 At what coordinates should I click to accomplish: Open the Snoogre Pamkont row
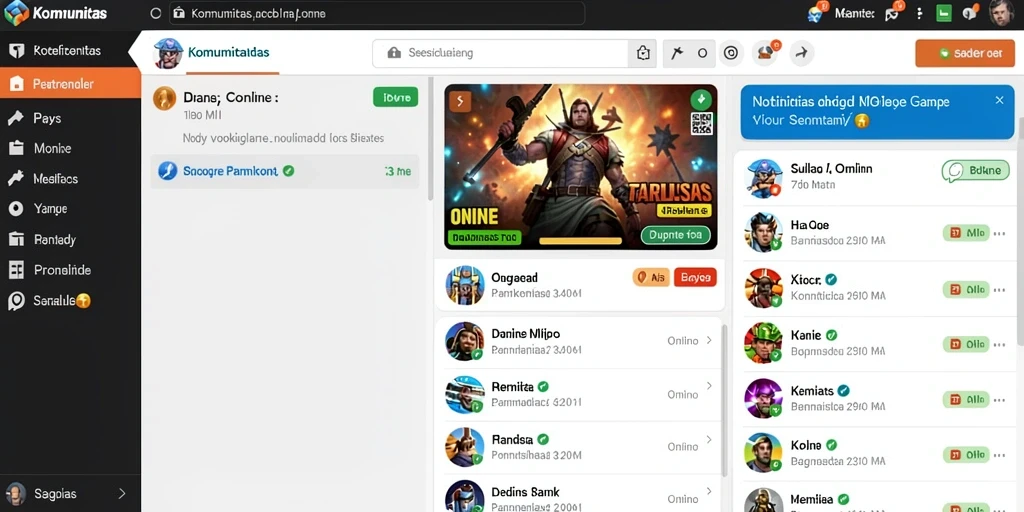point(285,172)
